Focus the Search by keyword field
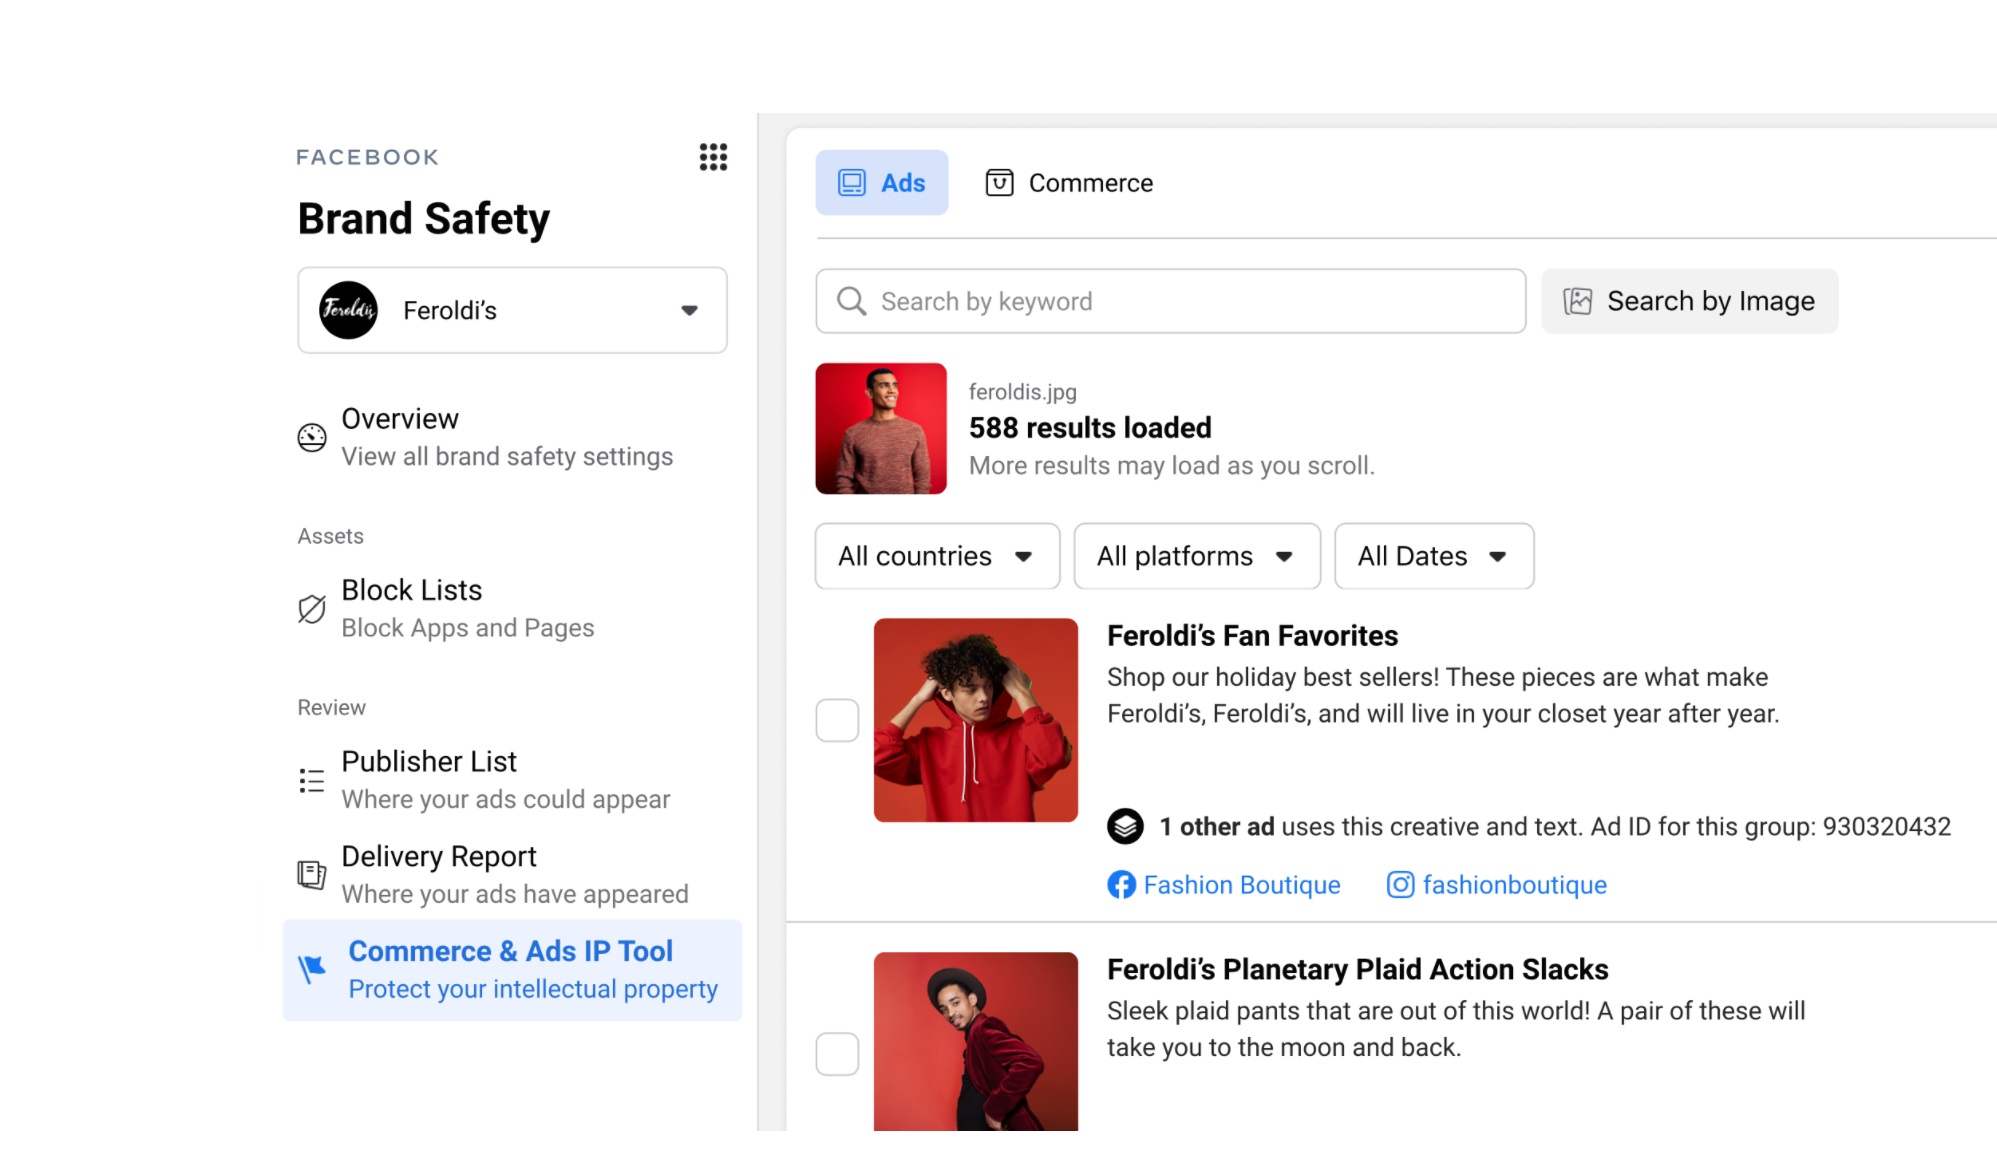 pyautogui.click(x=1170, y=301)
